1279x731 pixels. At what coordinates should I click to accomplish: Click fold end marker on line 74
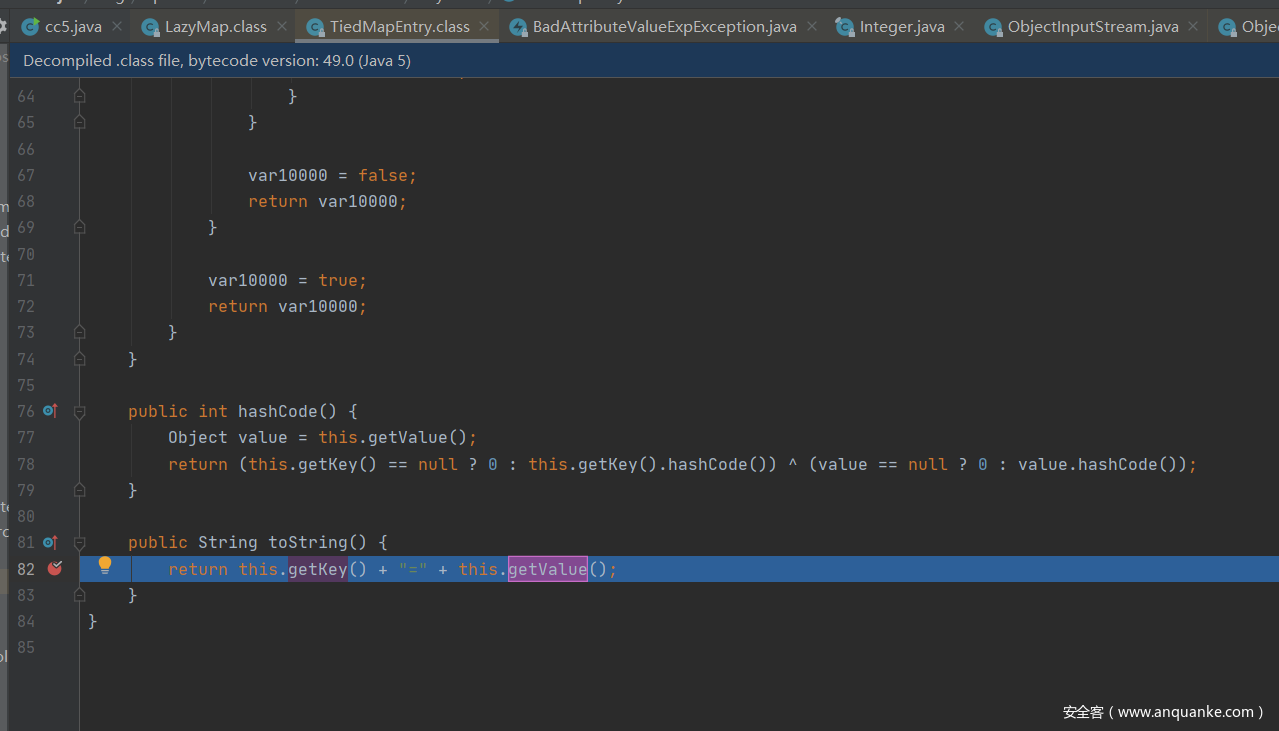80,359
